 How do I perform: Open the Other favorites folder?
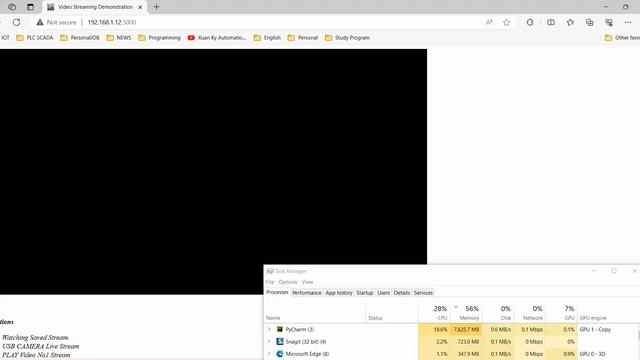[x=622, y=38]
